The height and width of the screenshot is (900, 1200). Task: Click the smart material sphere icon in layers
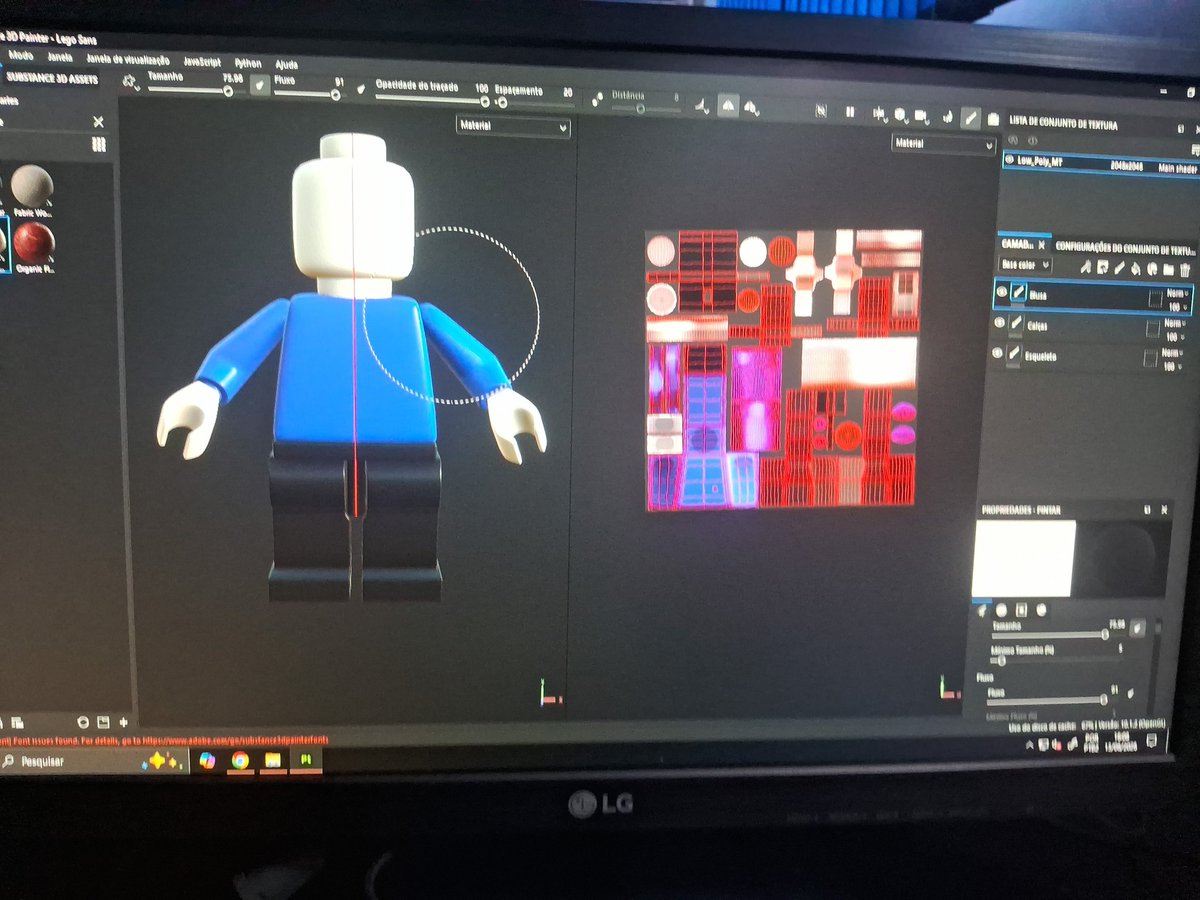point(1152,270)
